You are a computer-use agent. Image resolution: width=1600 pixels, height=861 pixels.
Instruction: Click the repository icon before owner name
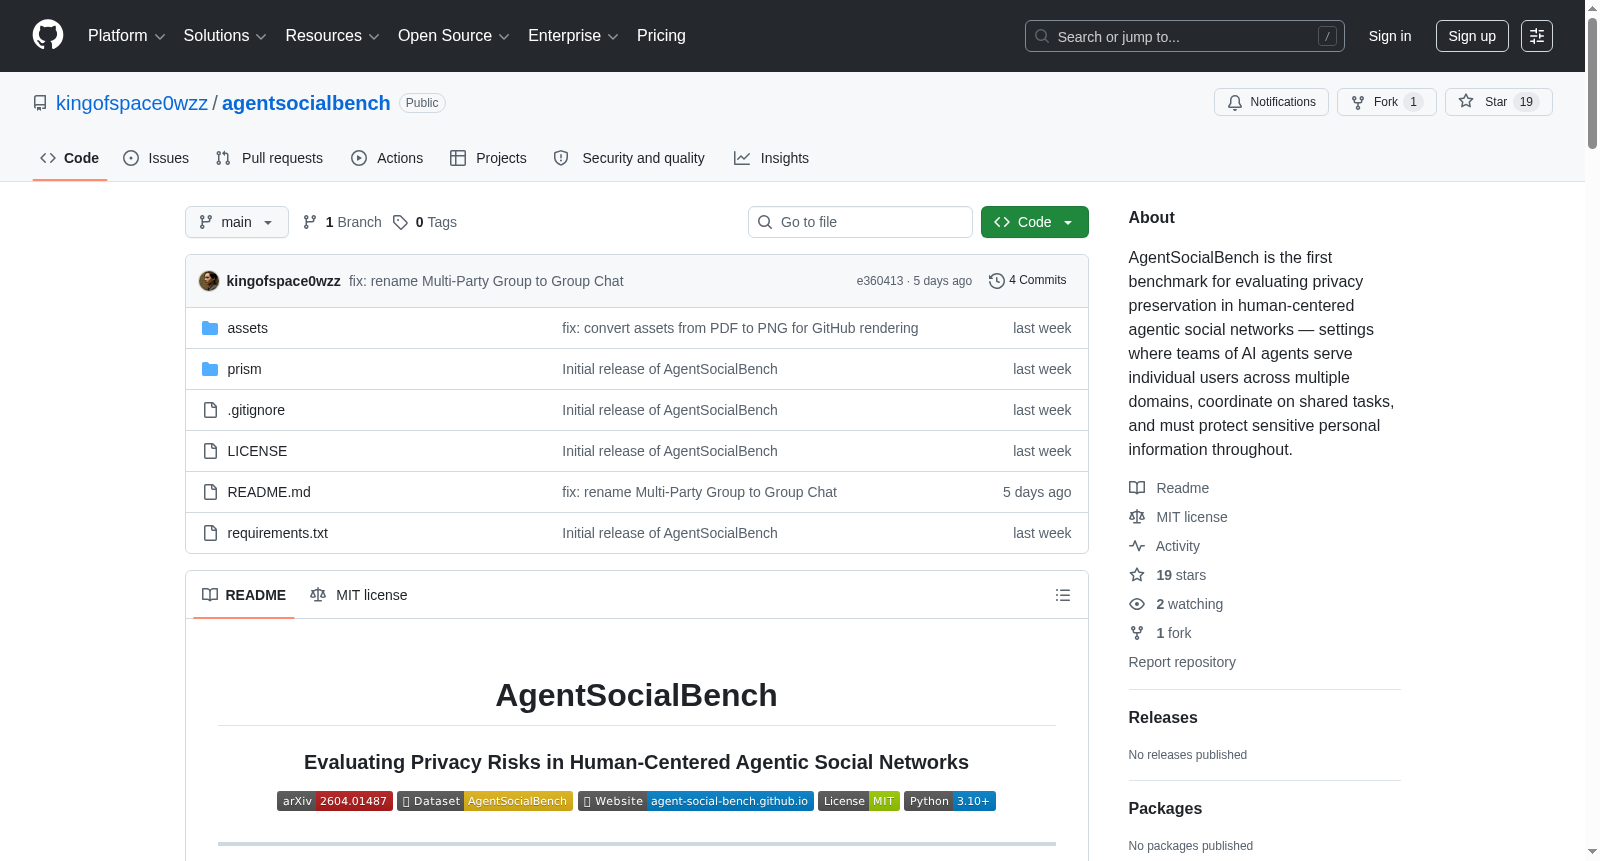[40, 103]
